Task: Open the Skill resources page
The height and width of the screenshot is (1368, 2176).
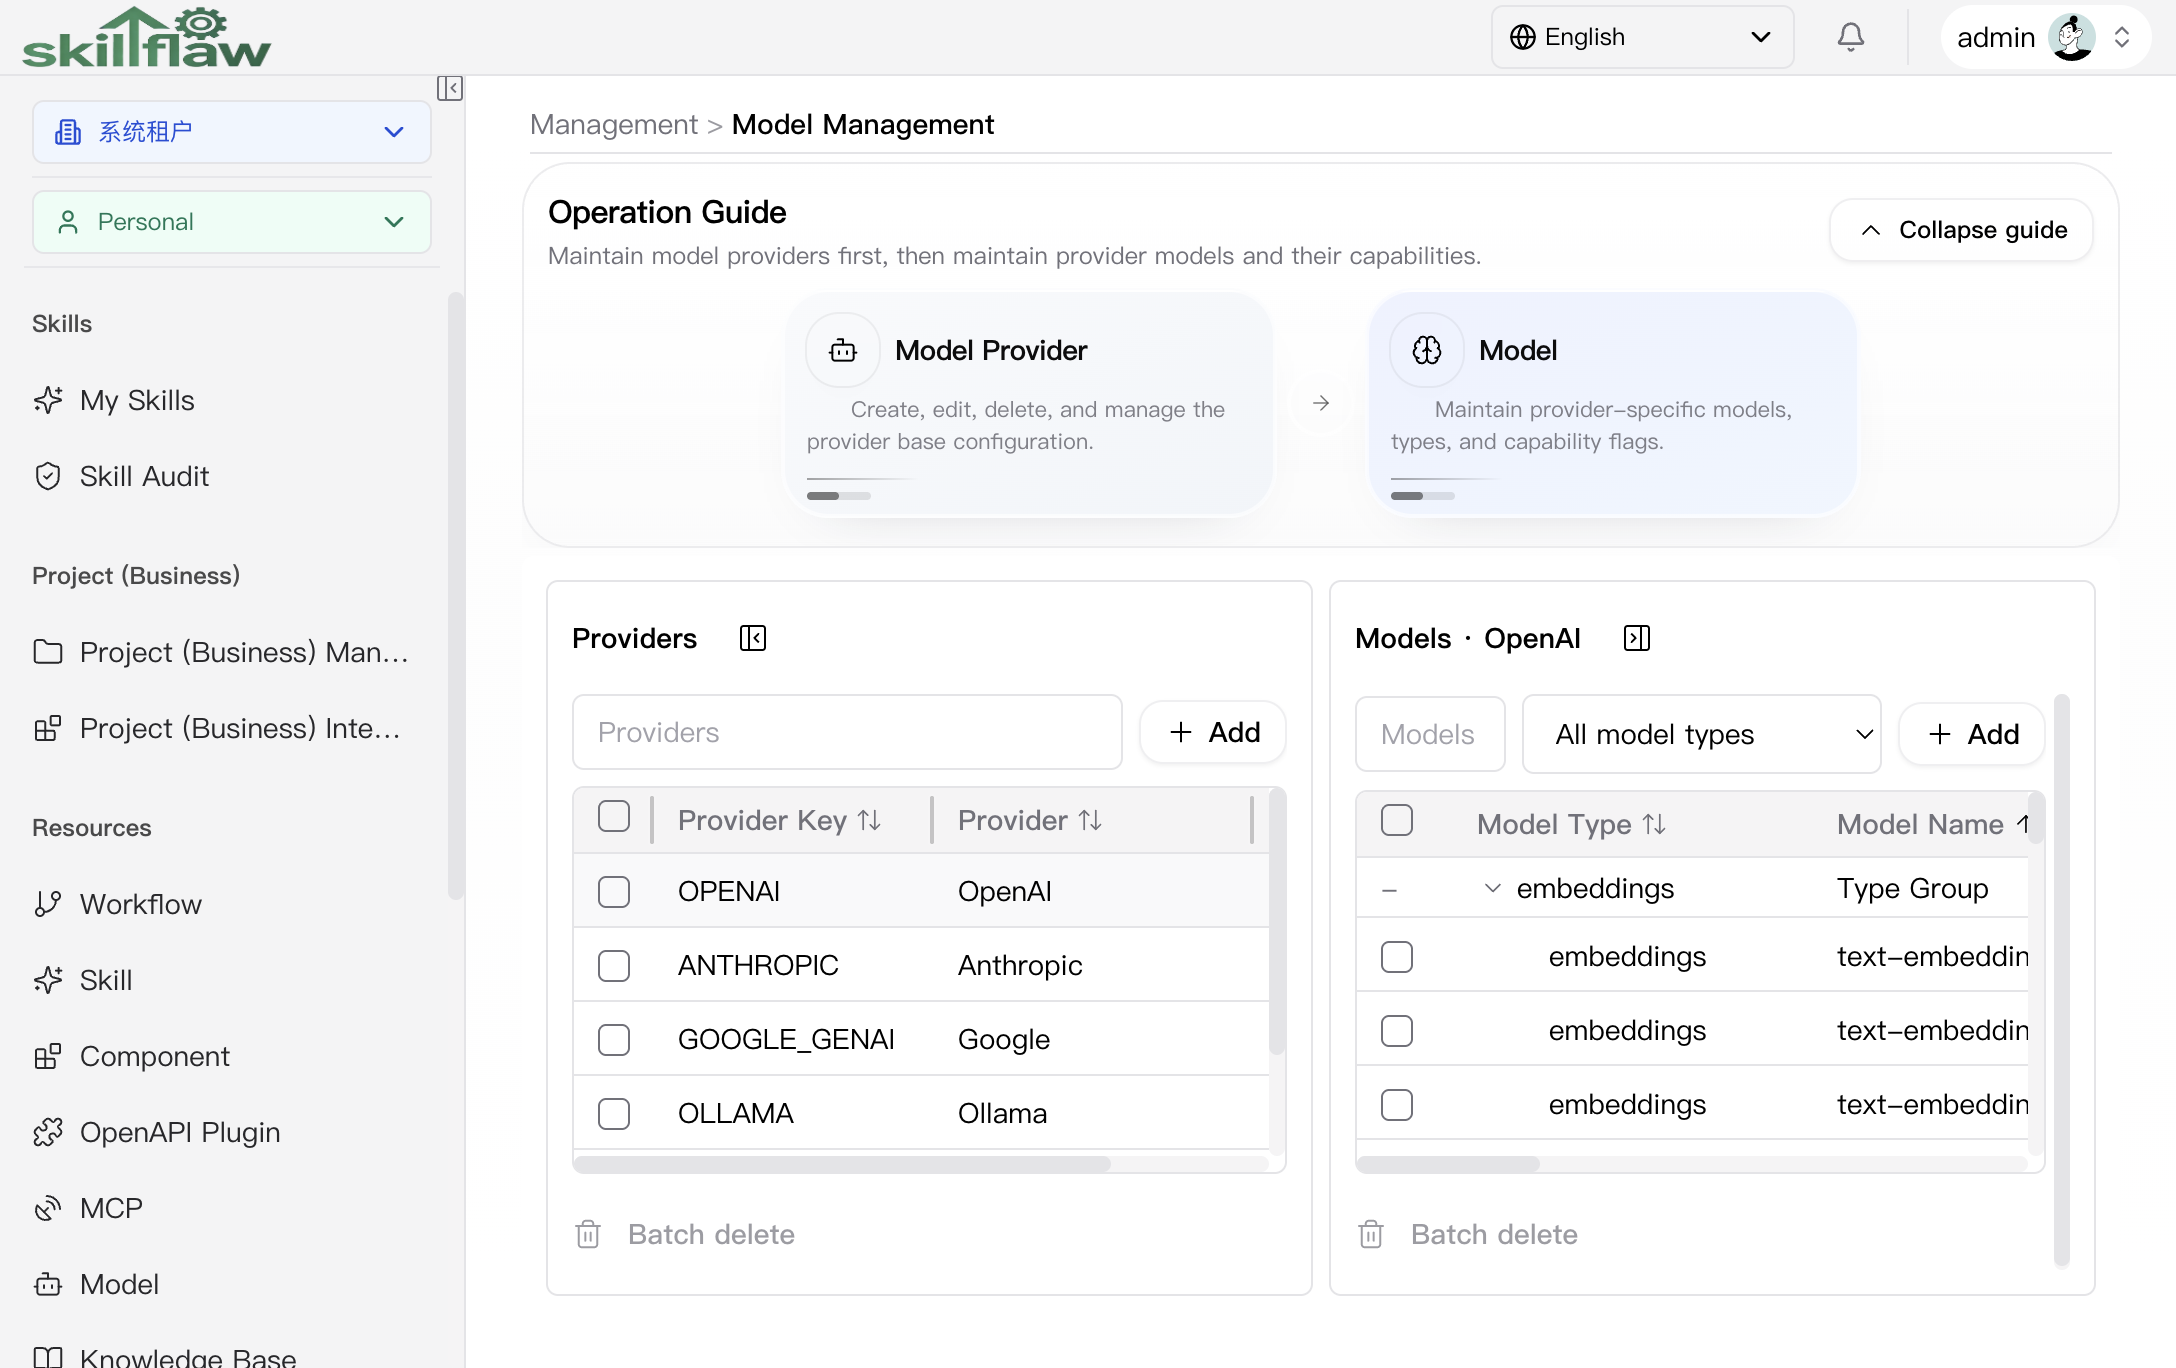Action: (106, 980)
